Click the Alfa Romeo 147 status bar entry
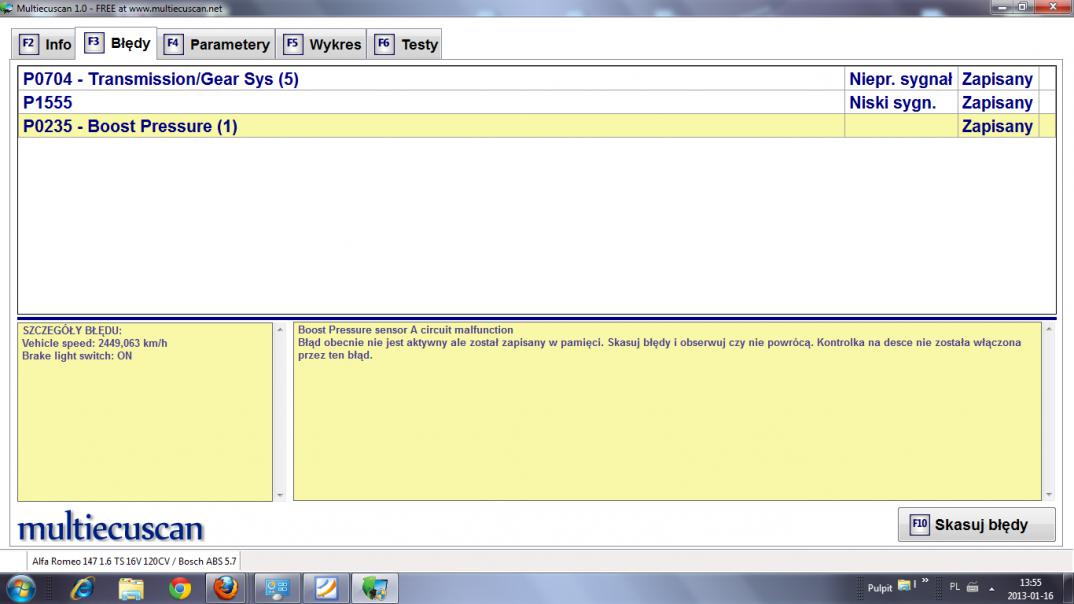The height and width of the screenshot is (604, 1074). pos(134,561)
